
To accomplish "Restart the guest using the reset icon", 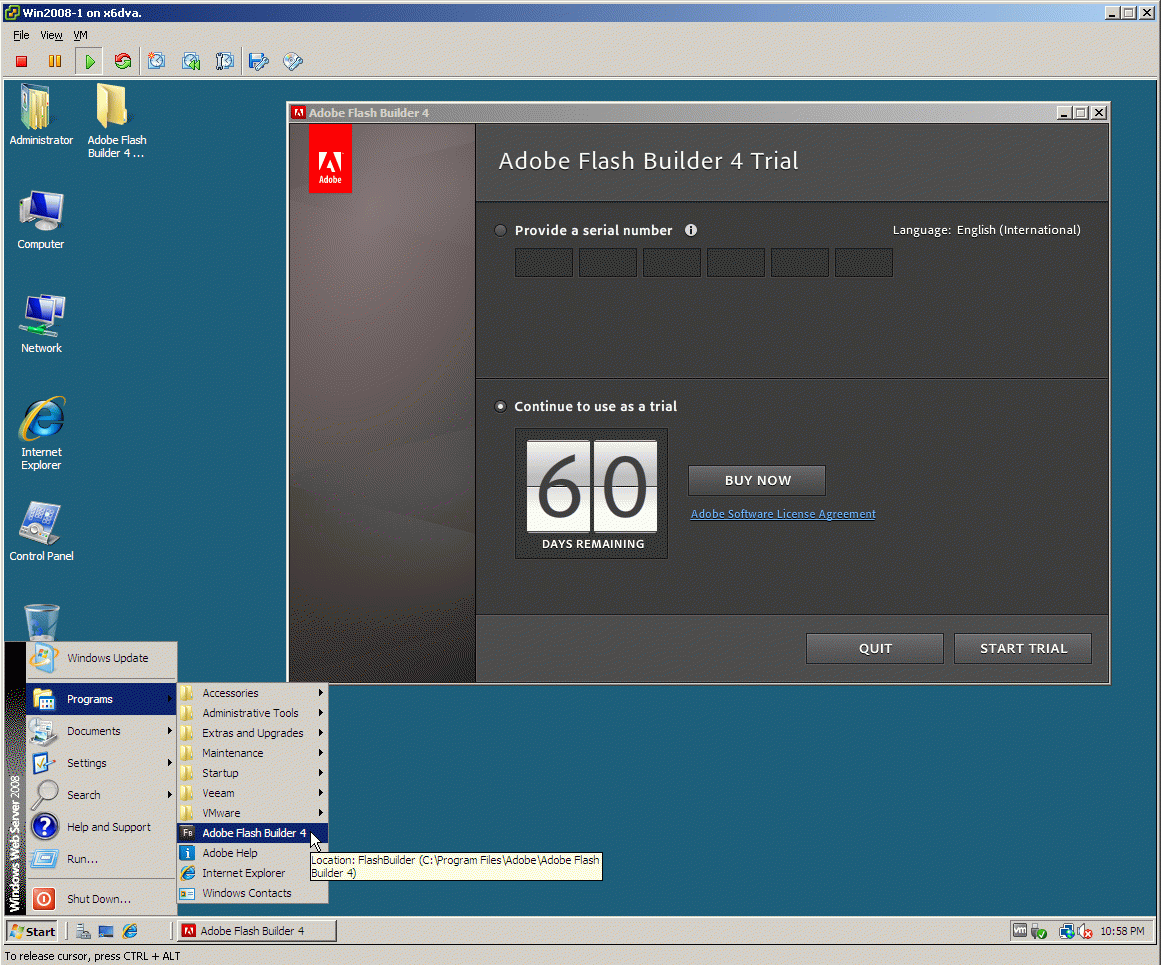I will click(123, 61).
